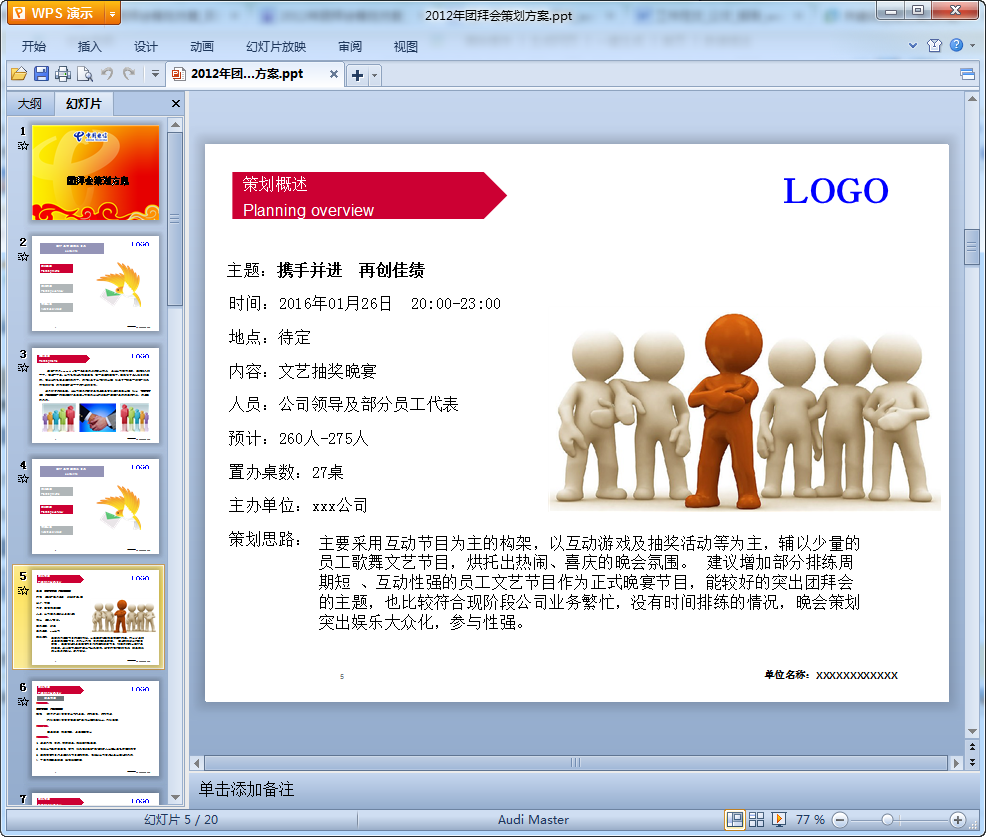
Task: Click the 主题：携手并进 再创佳绩 text line
Action: [x=326, y=270]
